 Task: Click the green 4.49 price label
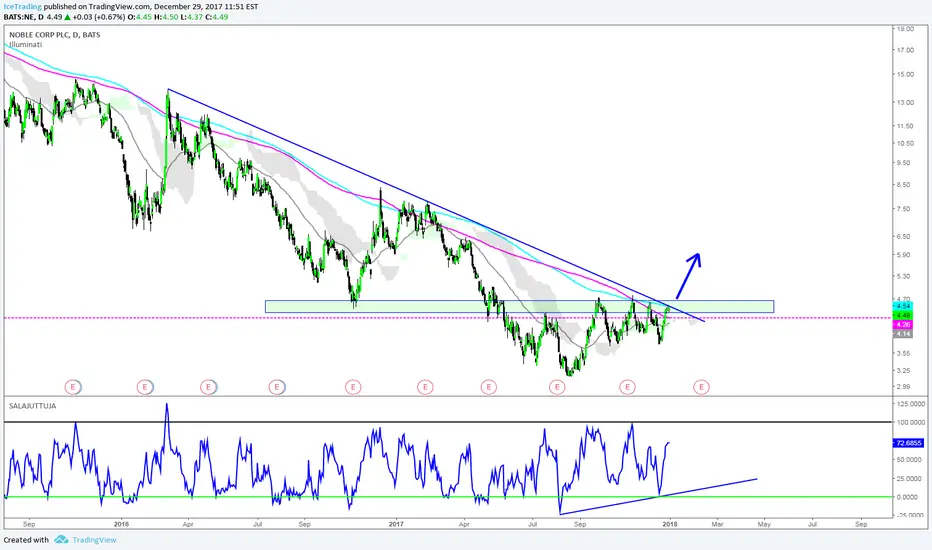coord(903,315)
